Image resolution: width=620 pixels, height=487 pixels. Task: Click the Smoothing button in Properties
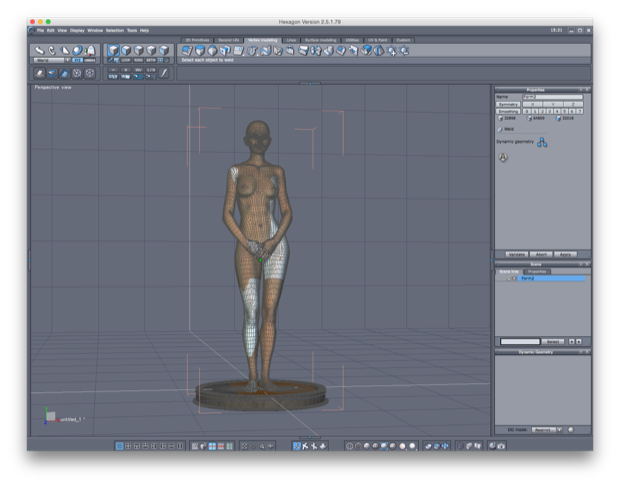(508, 111)
